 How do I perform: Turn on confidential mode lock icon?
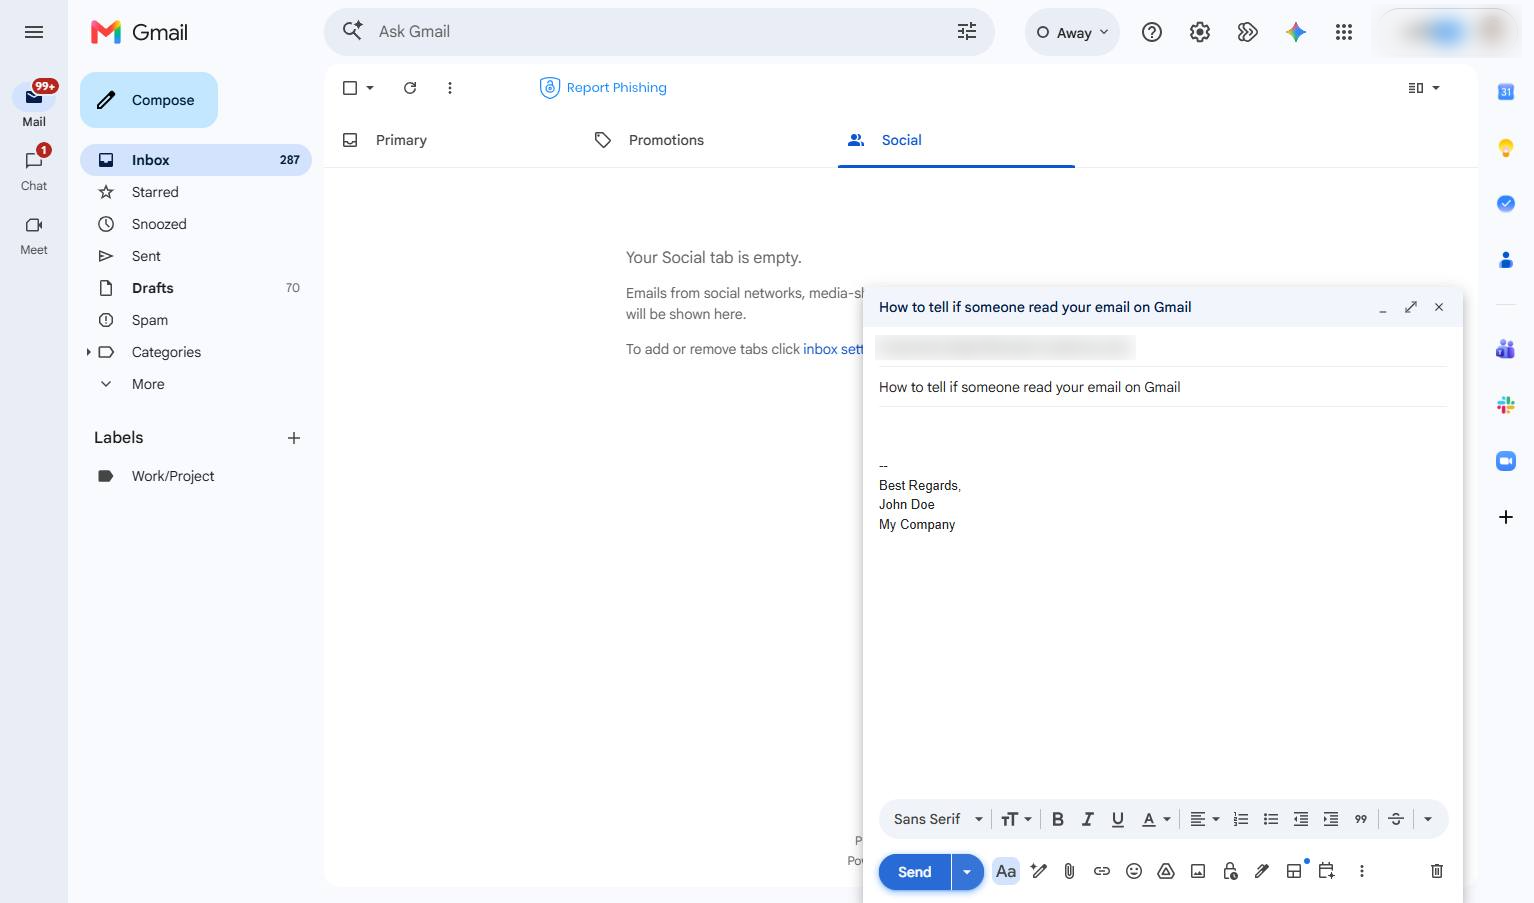[x=1230, y=871]
